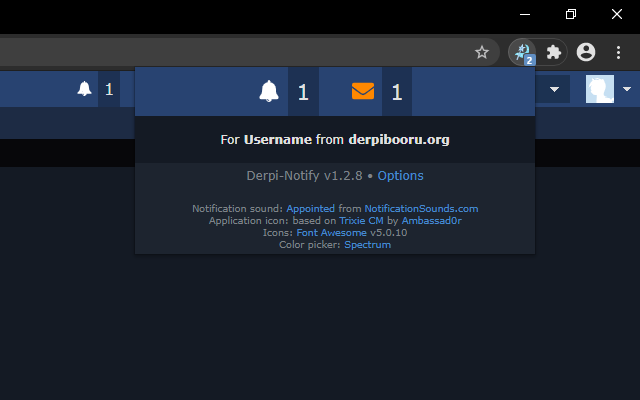Viewport: 640px width, 400px height.
Task: Open the Chrome Extensions puzzle icon
Action: pos(553,52)
